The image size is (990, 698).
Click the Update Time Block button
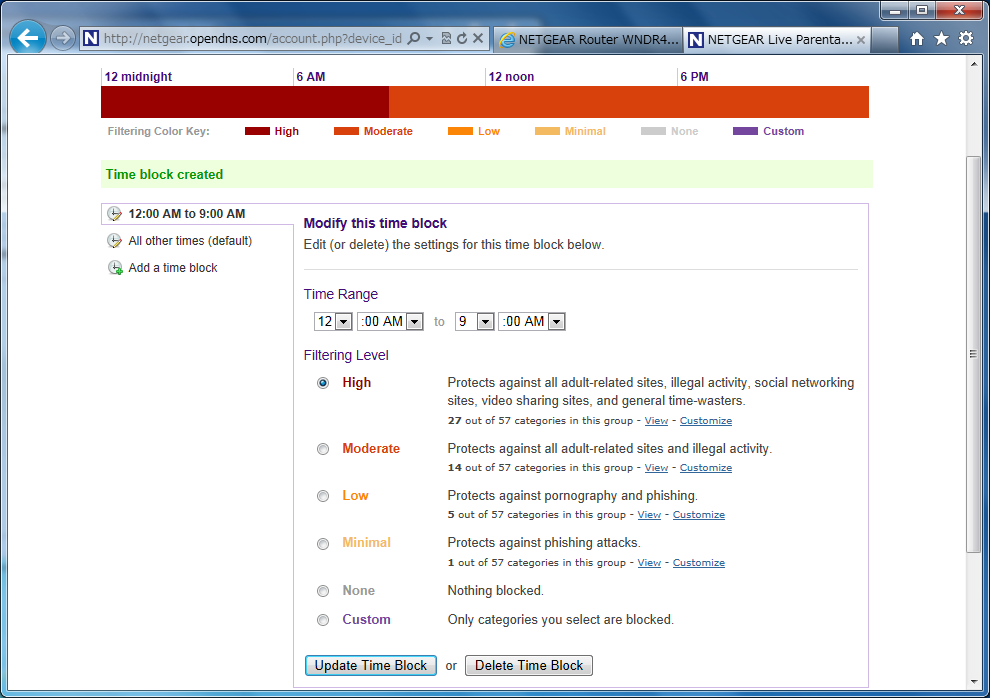point(370,666)
